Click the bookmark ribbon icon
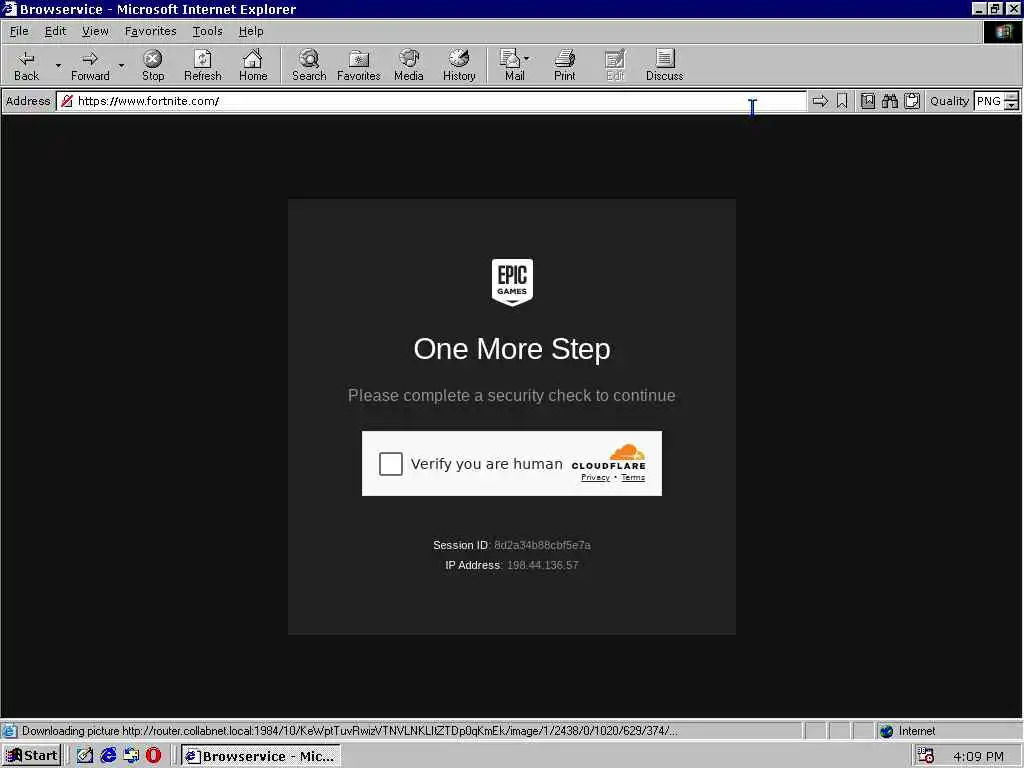The height and width of the screenshot is (768, 1024). 842,101
